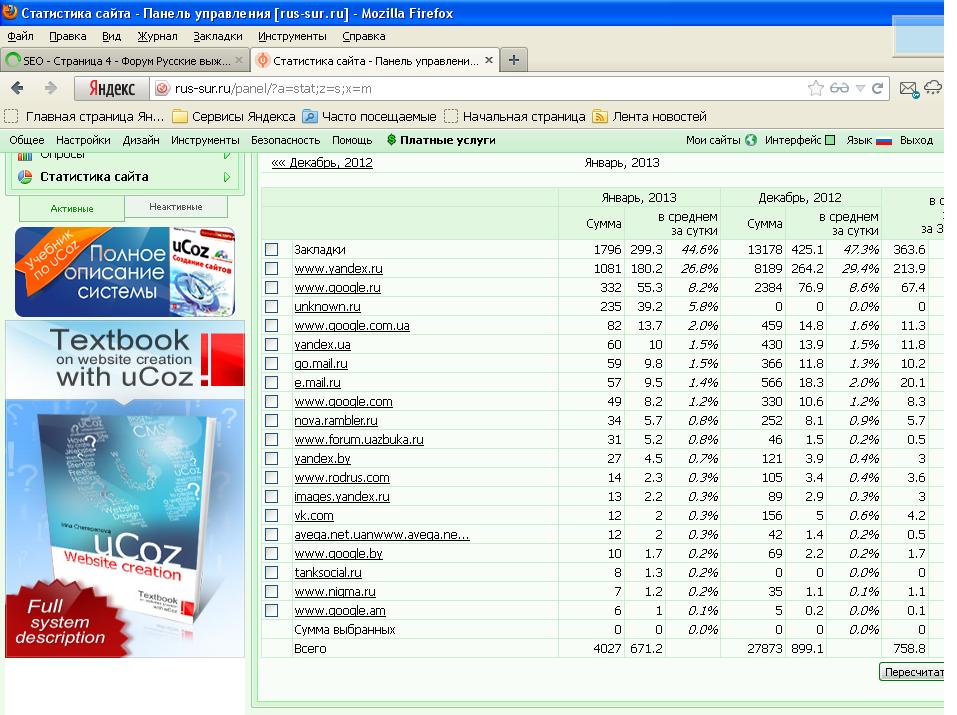Viewport: 957px width, 715px height.
Task: Close the Статистика сайта tab
Action: [x=489, y=60]
